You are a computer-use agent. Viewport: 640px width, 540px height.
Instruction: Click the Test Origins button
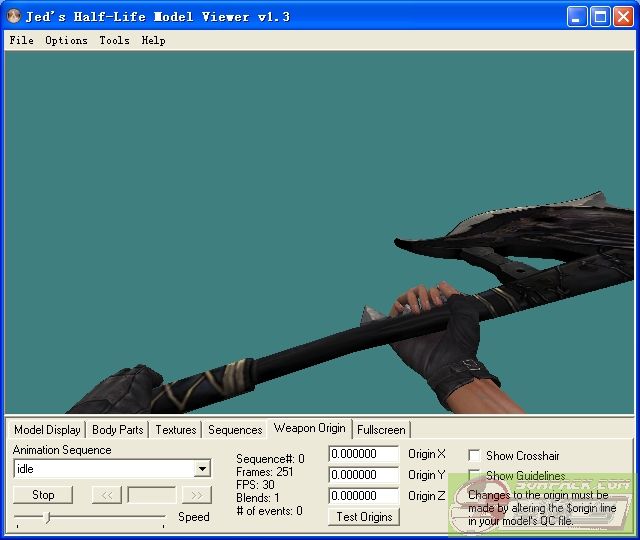pos(363,517)
